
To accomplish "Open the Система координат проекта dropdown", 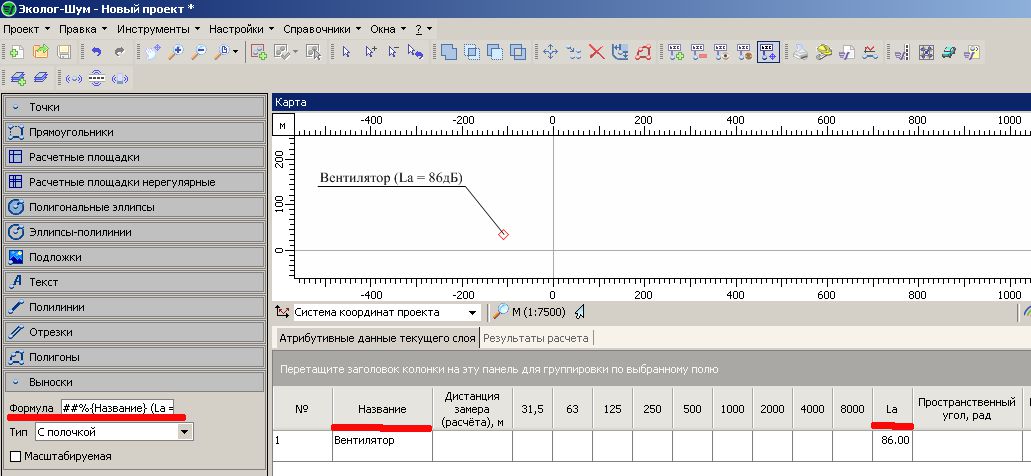I will click(x=473, y=312).
